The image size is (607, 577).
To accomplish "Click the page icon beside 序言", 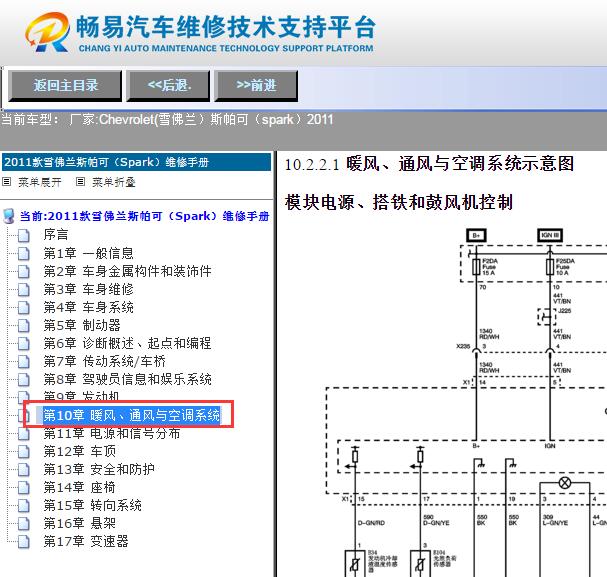I will (24, 235).
